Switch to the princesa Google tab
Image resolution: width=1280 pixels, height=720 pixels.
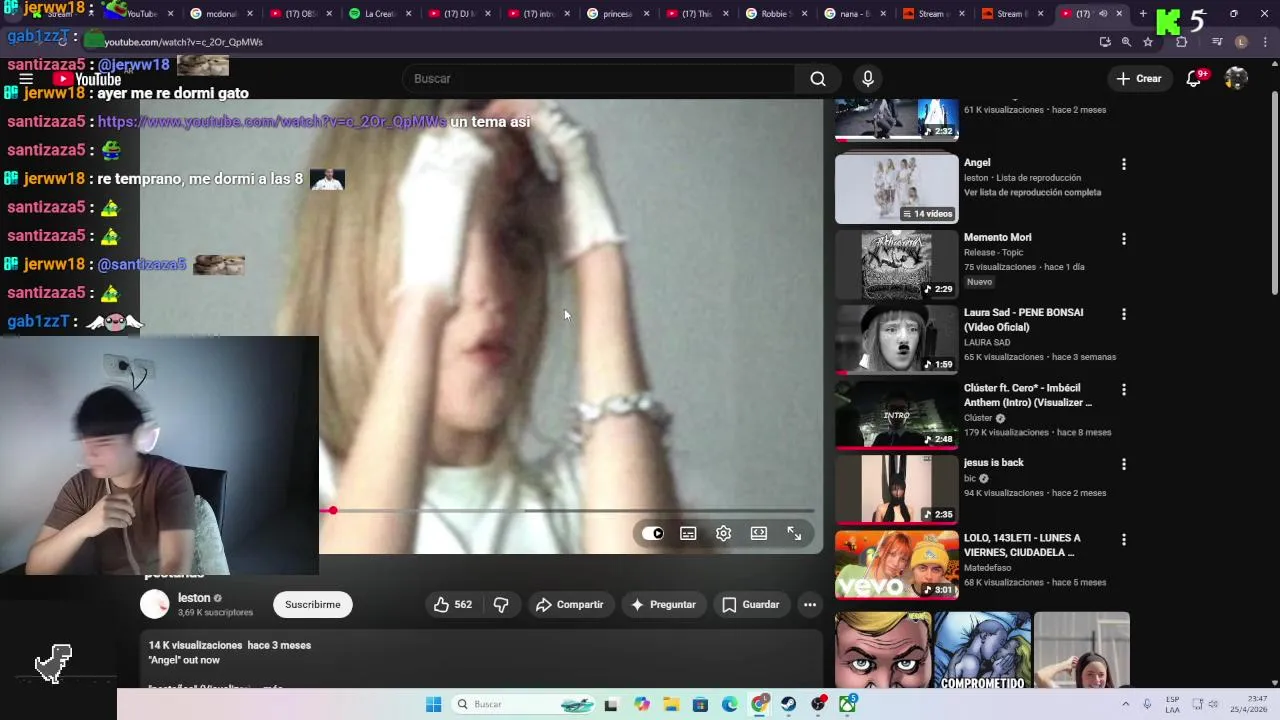click(x=619, y=14)
